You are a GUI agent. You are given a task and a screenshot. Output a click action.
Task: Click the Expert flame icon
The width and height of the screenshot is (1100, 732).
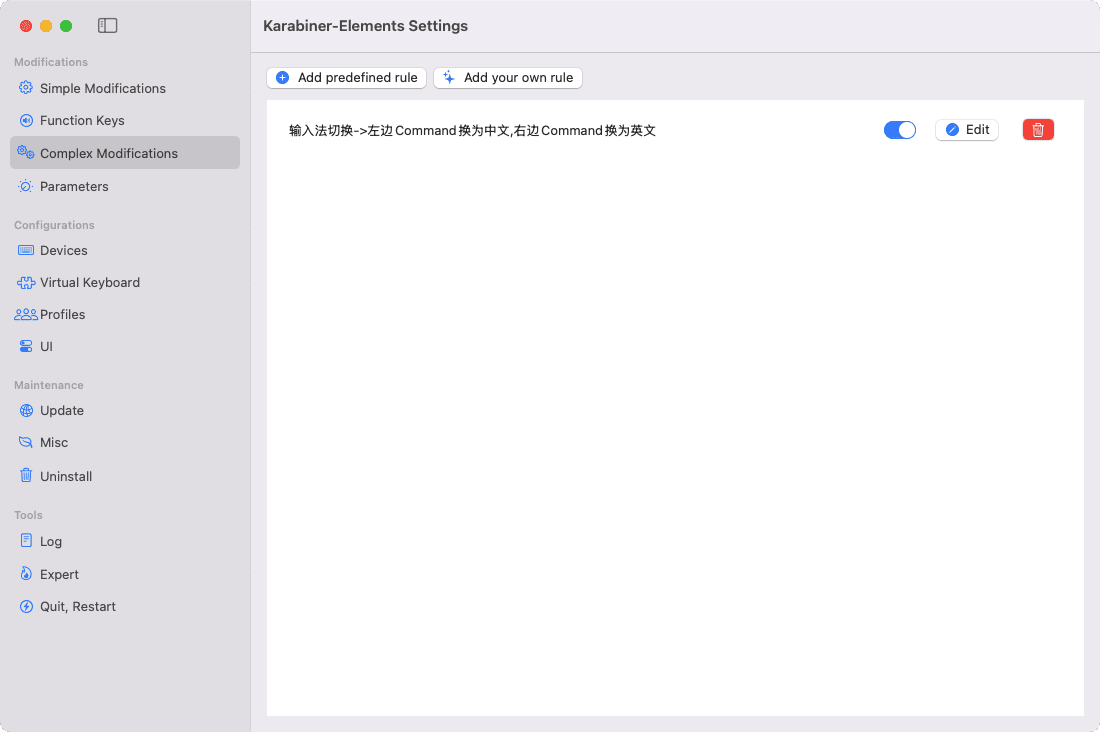point(26,574)
